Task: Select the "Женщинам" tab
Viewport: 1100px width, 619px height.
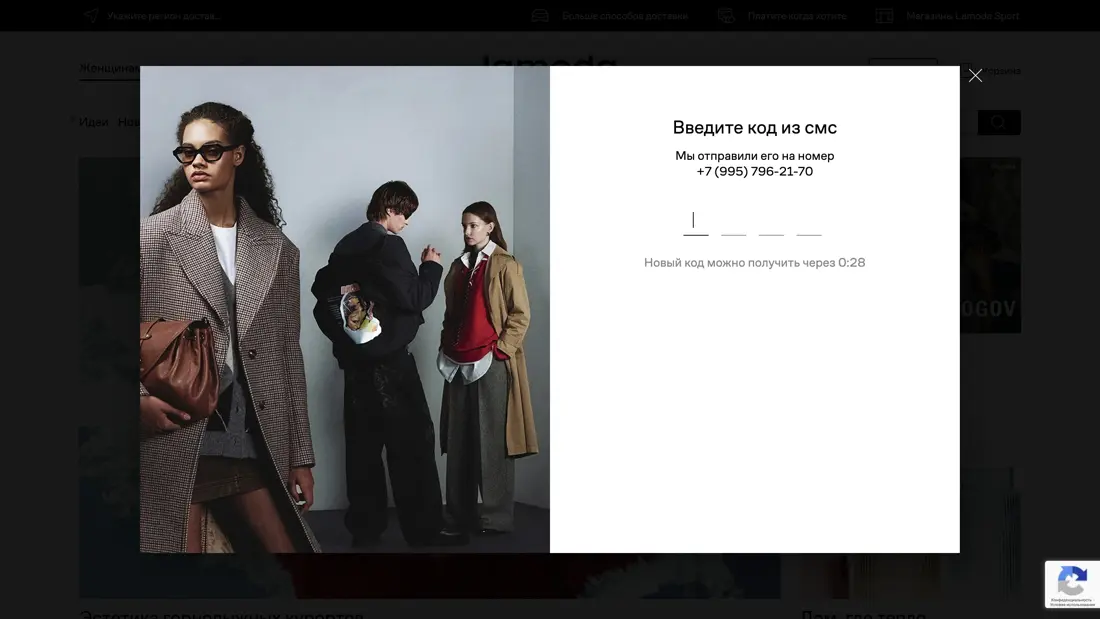Action: [109, 68]
